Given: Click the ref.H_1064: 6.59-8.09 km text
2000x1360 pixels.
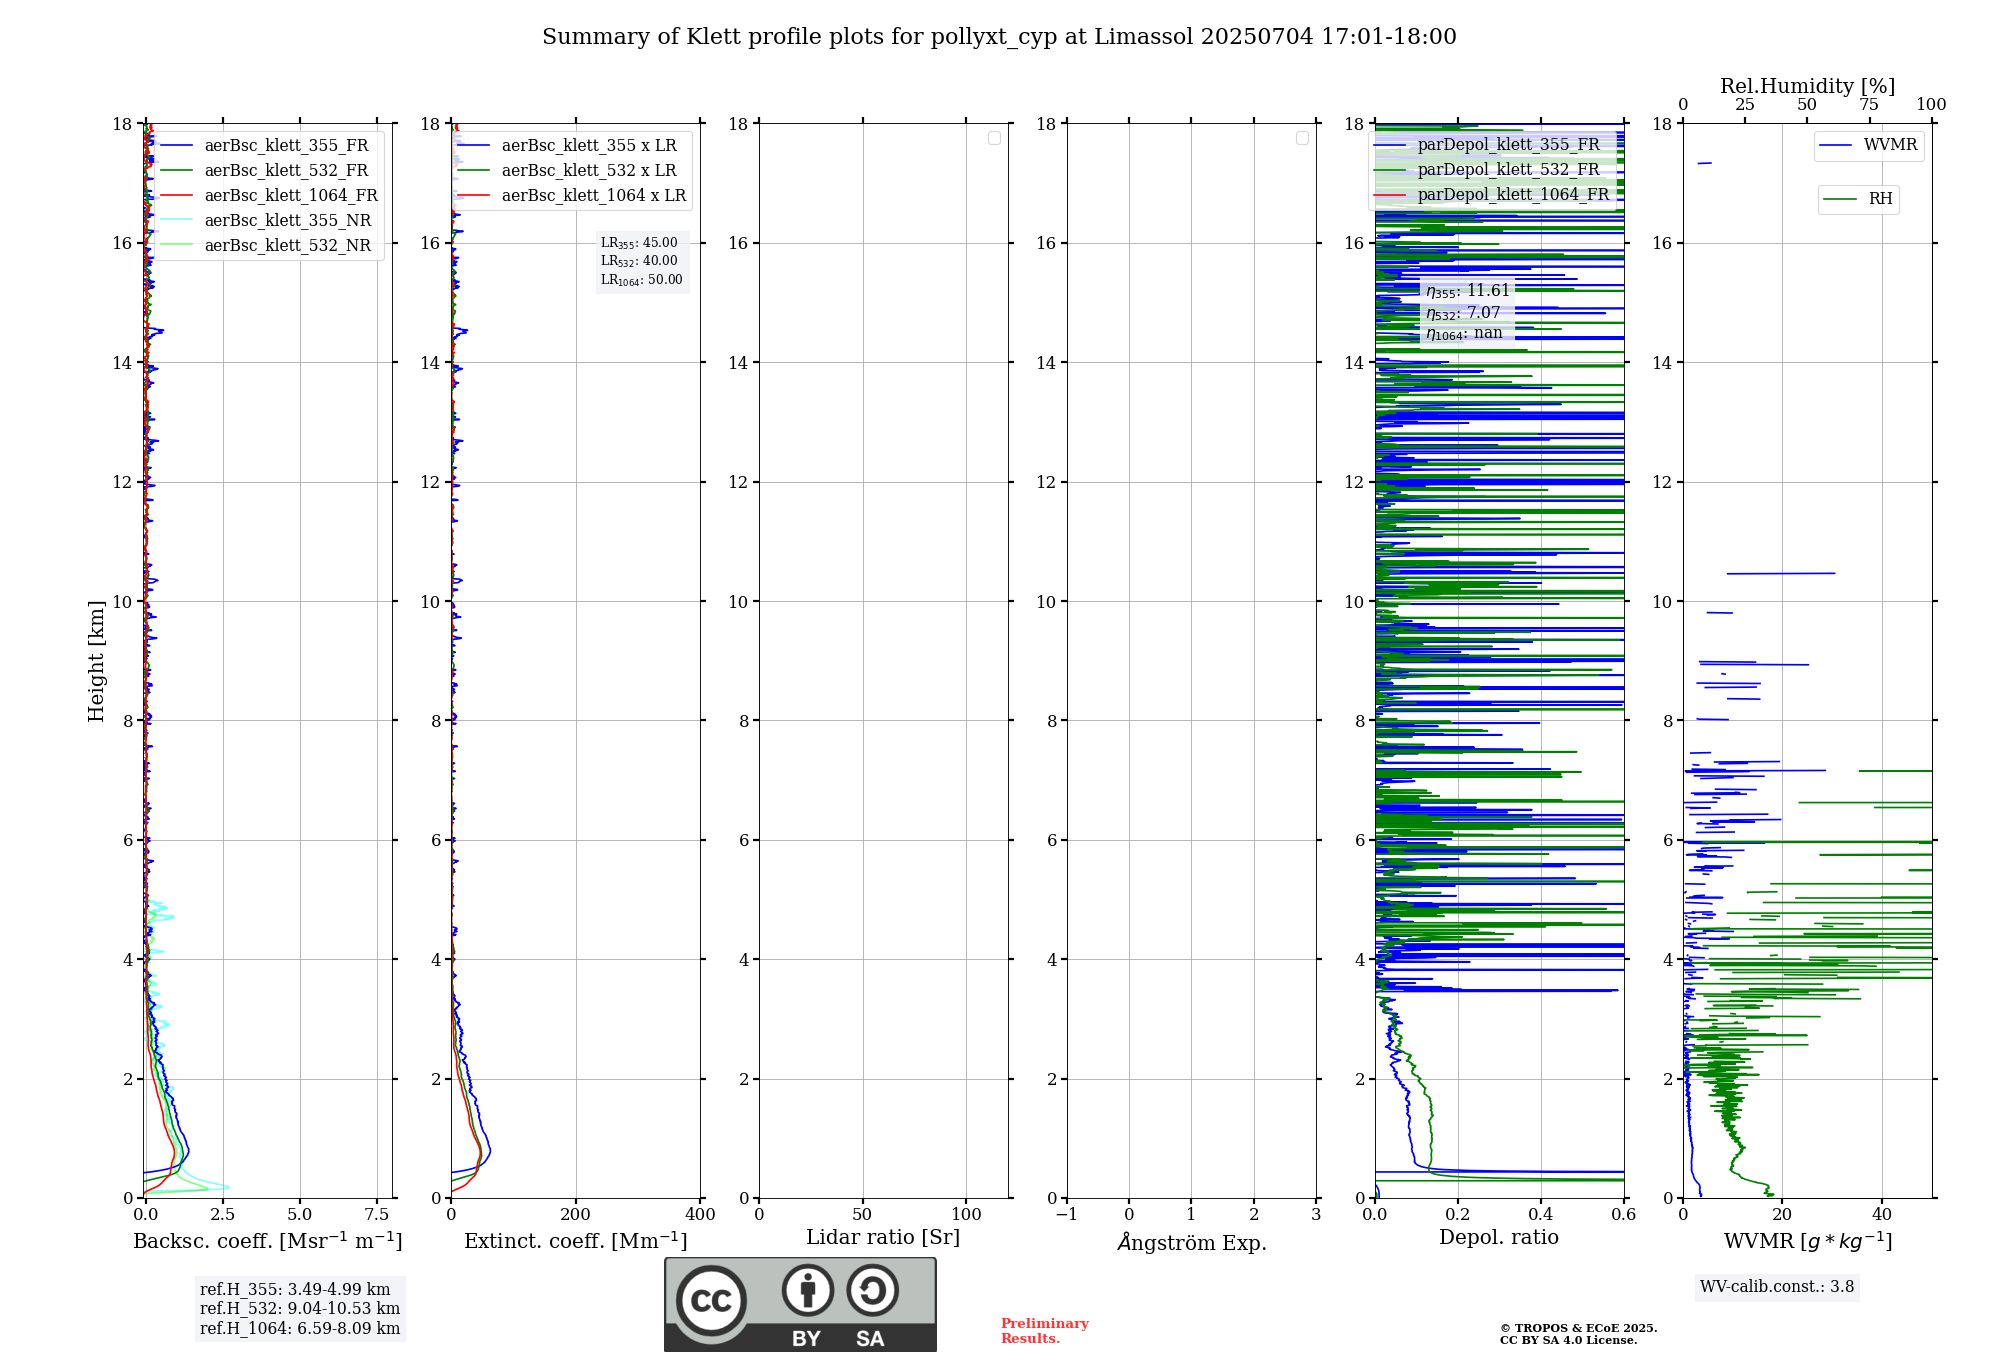Looking at the screenshot, I should 300,1328.
